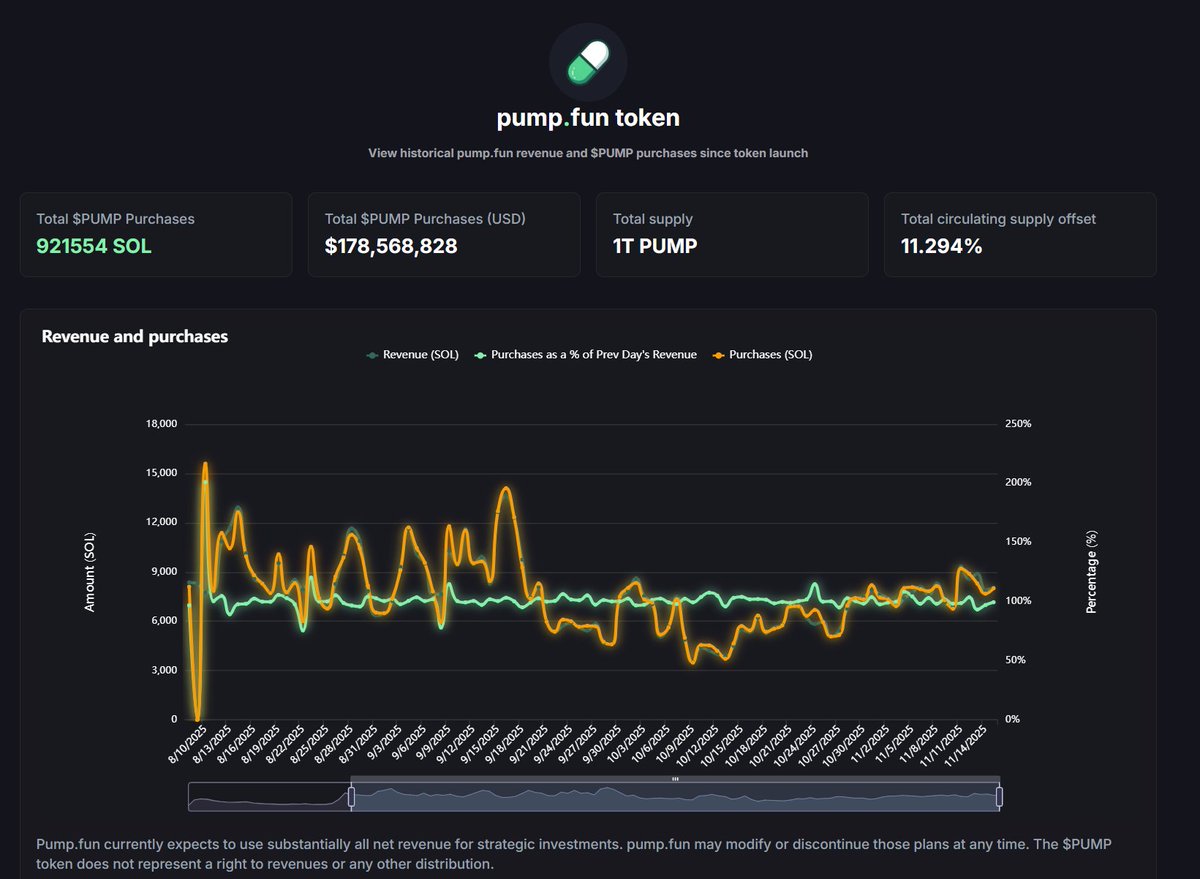
Task: Click the right handle of the range slider
Action: click(999, 797)
